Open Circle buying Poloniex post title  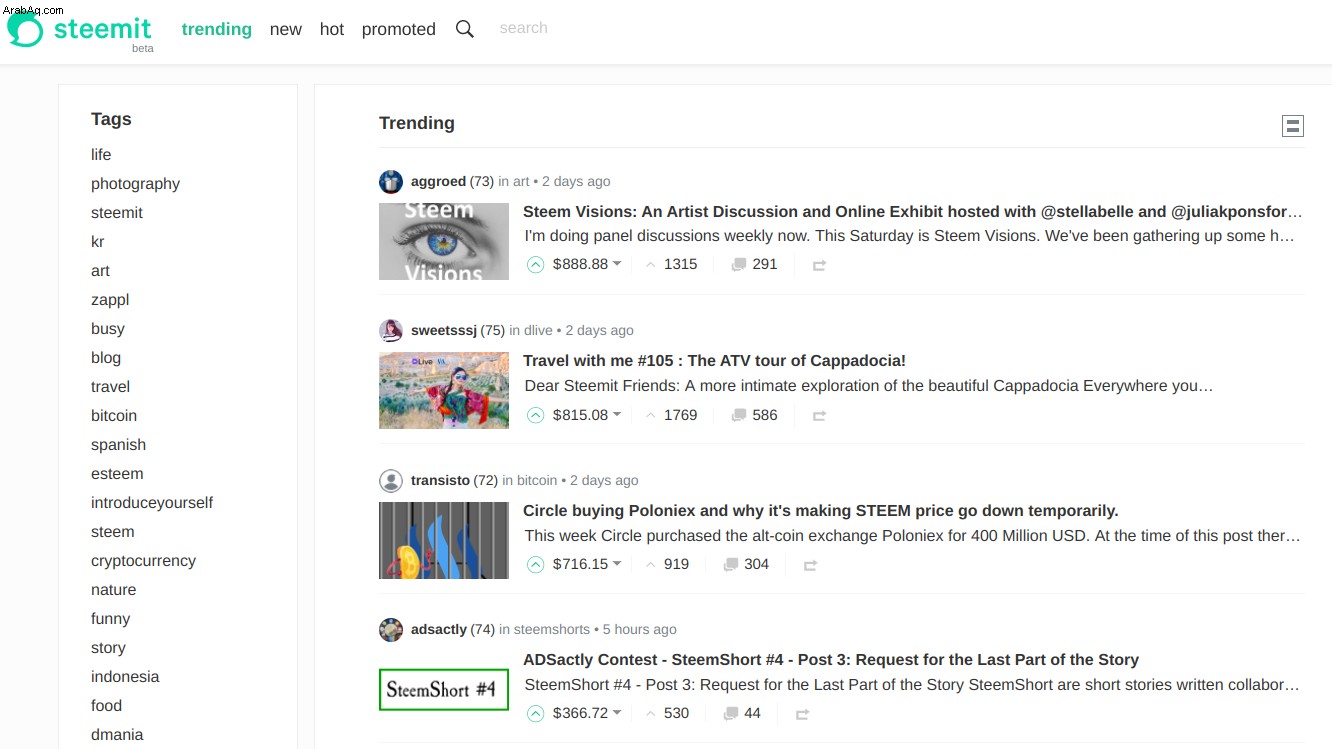pos(821,511)
